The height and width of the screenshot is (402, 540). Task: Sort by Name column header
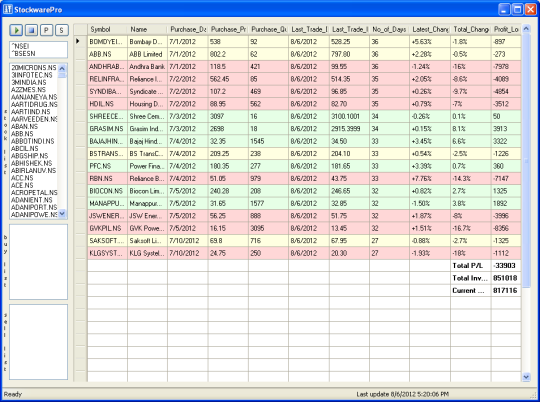click(147, 30)
